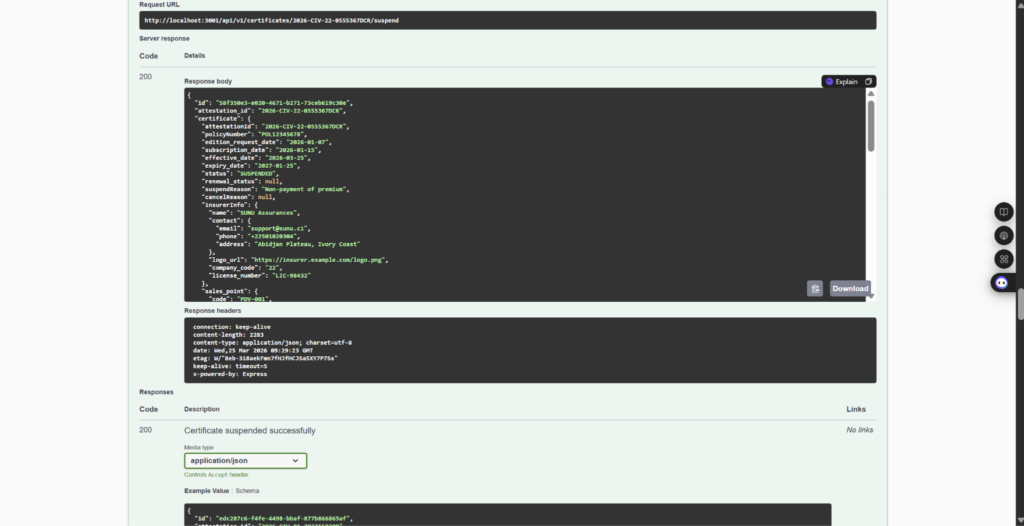The width and height of the screenshot is (1024, 526).
Task: Select the Example Value tab
Action: coord(206,491)
